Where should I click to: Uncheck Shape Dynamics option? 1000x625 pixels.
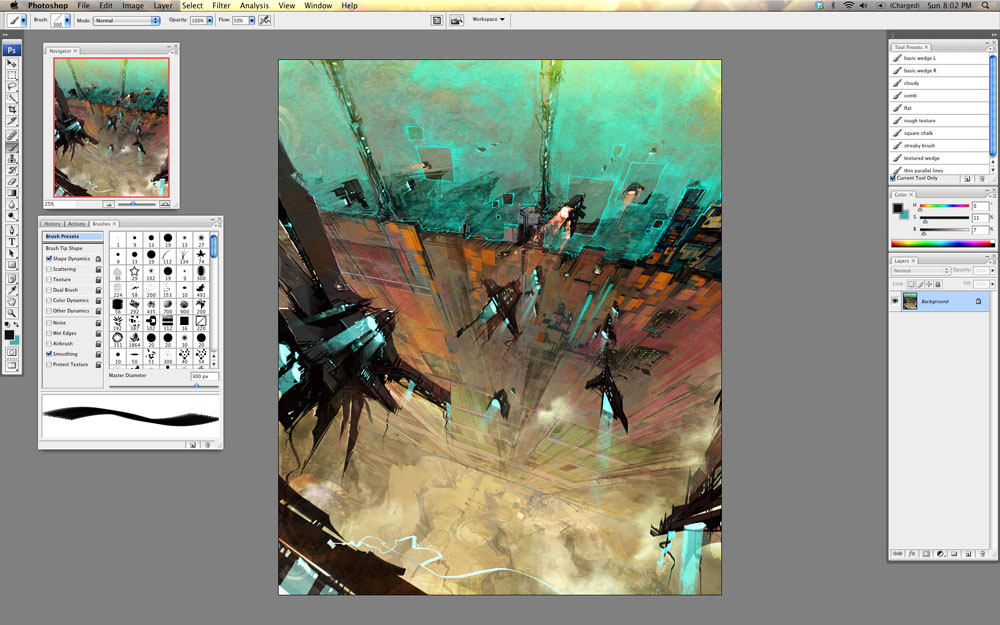point(49,259)
